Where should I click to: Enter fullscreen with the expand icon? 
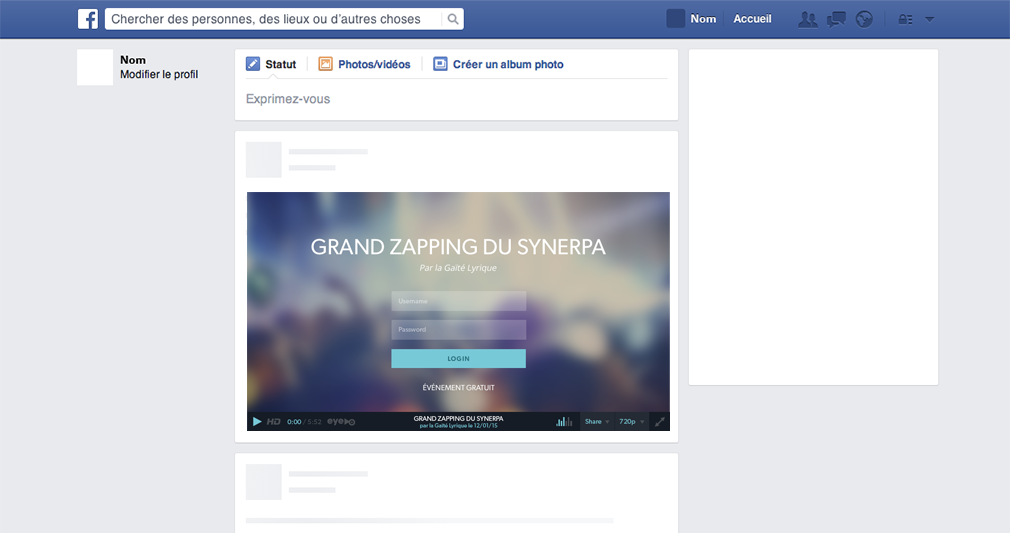pyautogui.click(x=660, y=422)
